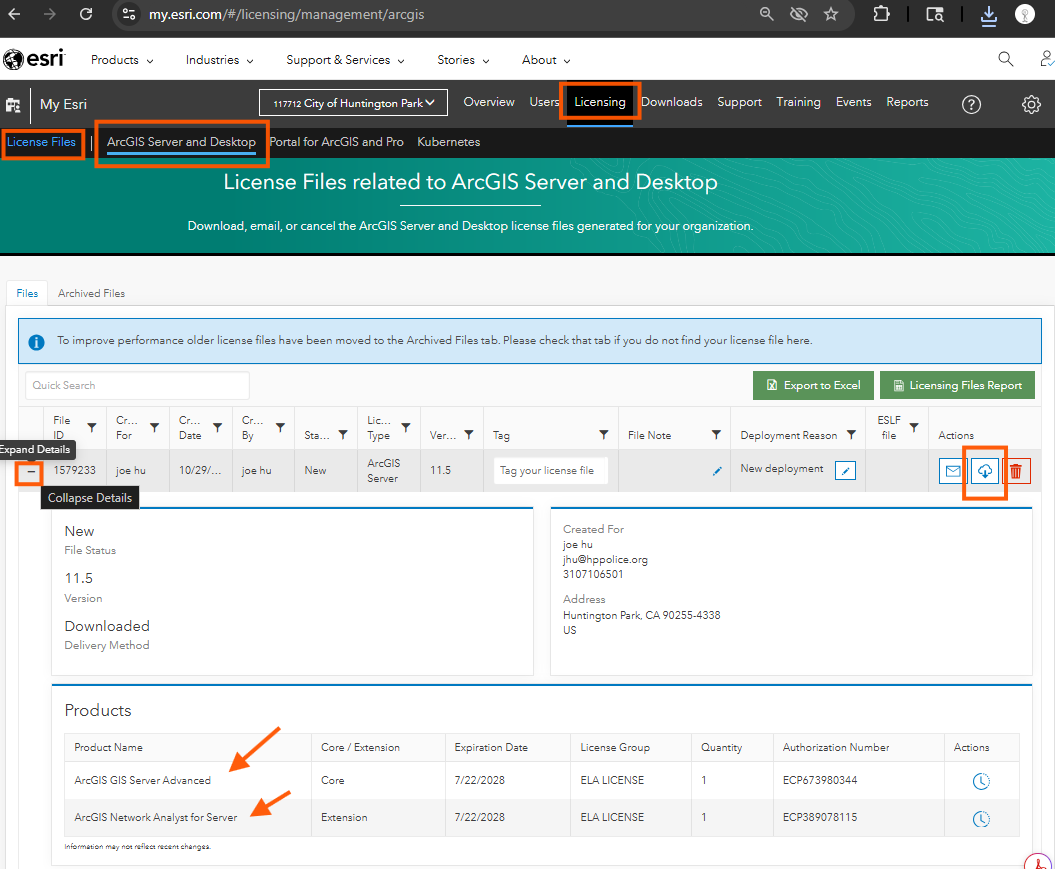
Task: Click the File Note pencil icon
Action: (x=717, y=471)
